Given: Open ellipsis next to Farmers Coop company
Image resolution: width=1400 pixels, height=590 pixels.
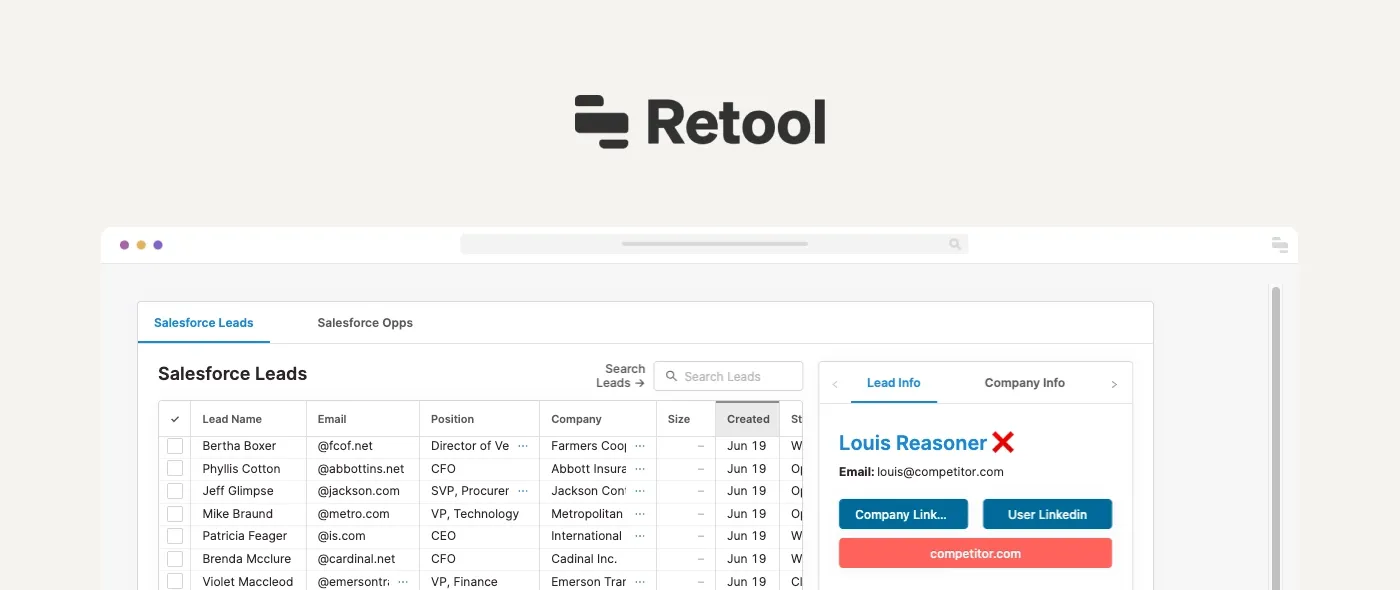Looking at the screenshot, I should pyautogui.click(x=640, y=446).
